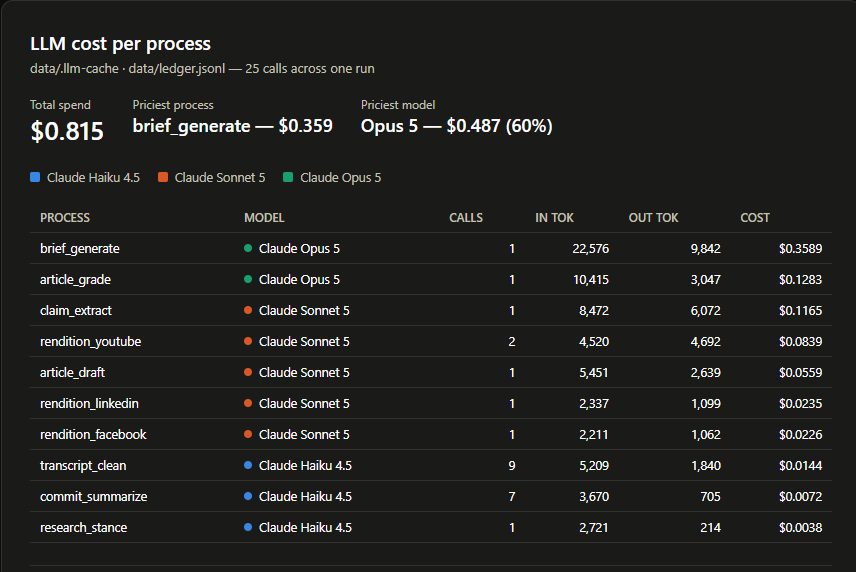Click the green model dot in brief_generate row
The width and height of the screenshot is (856, 572).
pyautogui.click(x=248, y=248)
